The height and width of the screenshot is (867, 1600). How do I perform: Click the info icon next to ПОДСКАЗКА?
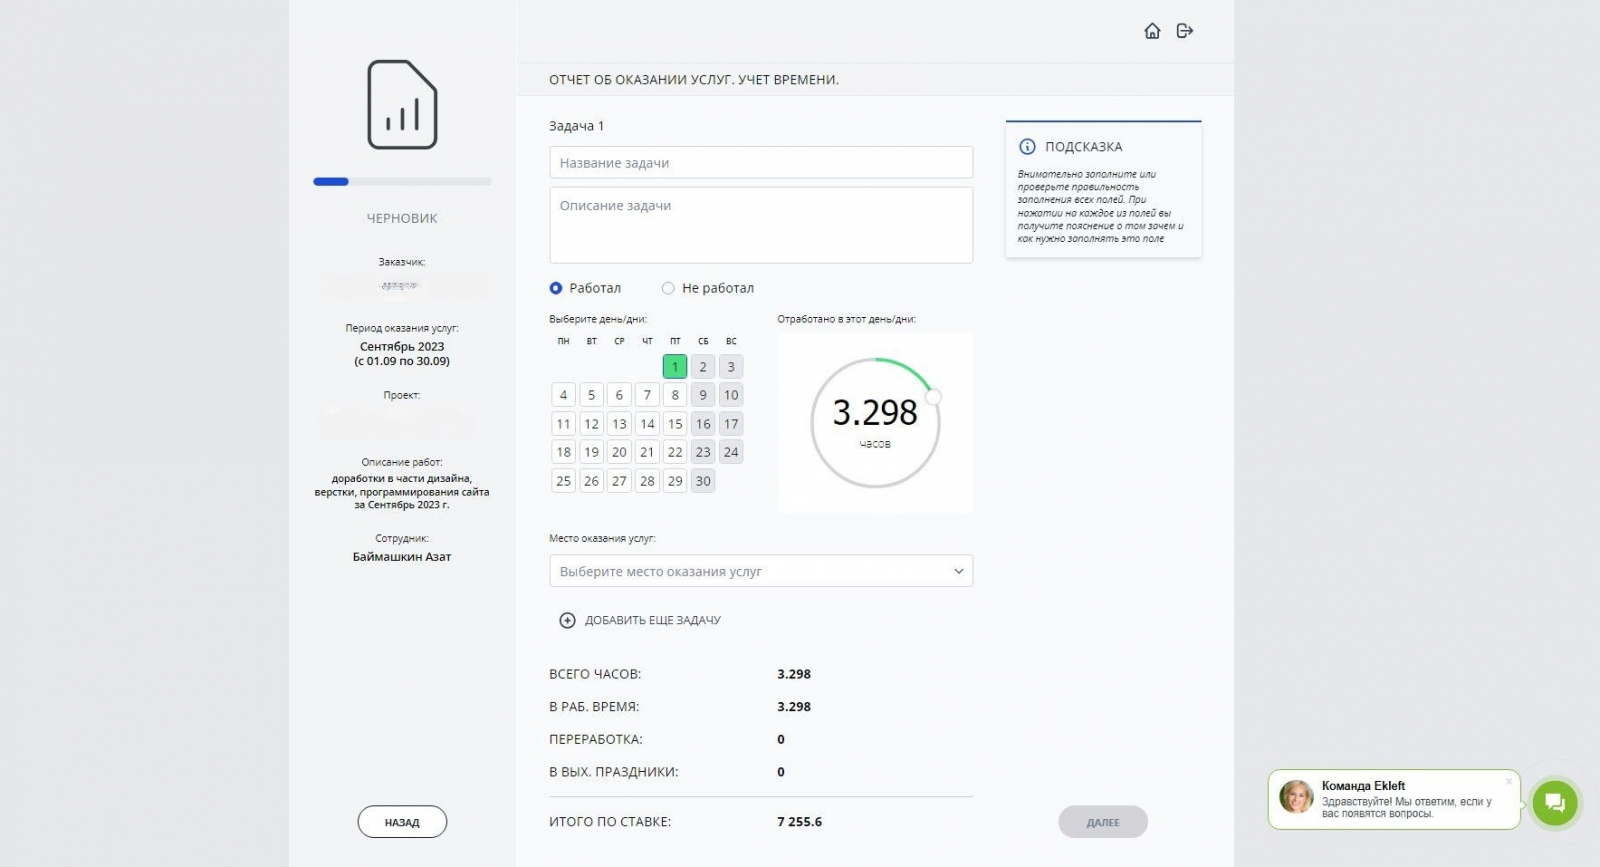(1027, 147)
